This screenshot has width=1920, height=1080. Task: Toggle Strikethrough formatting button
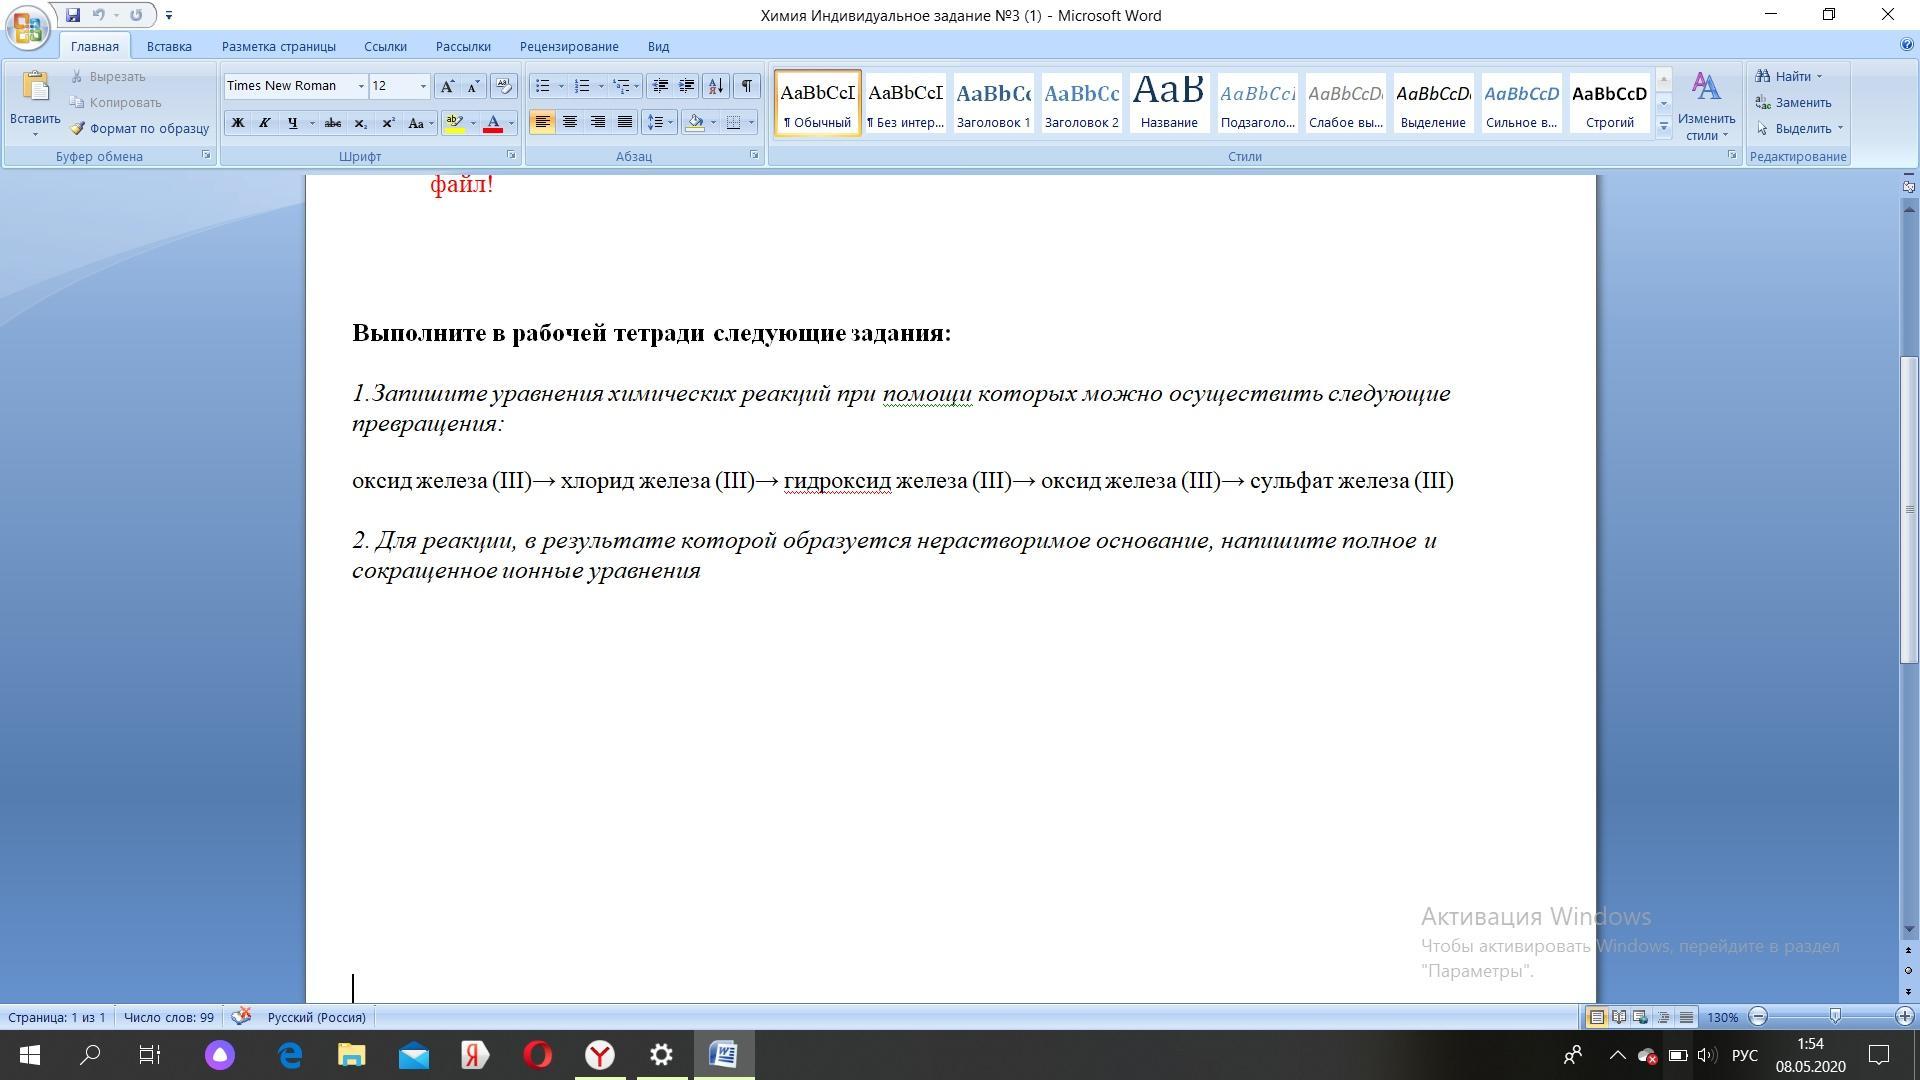coord(333,123)
